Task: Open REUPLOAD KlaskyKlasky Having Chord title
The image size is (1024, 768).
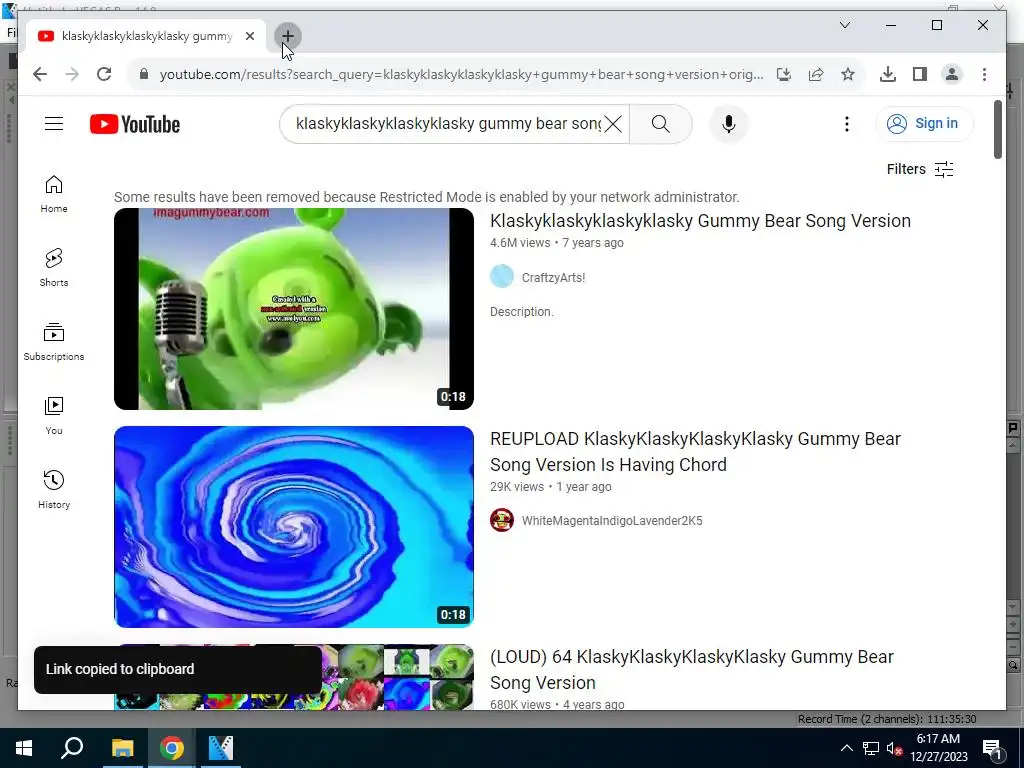Action: point(696,452)
